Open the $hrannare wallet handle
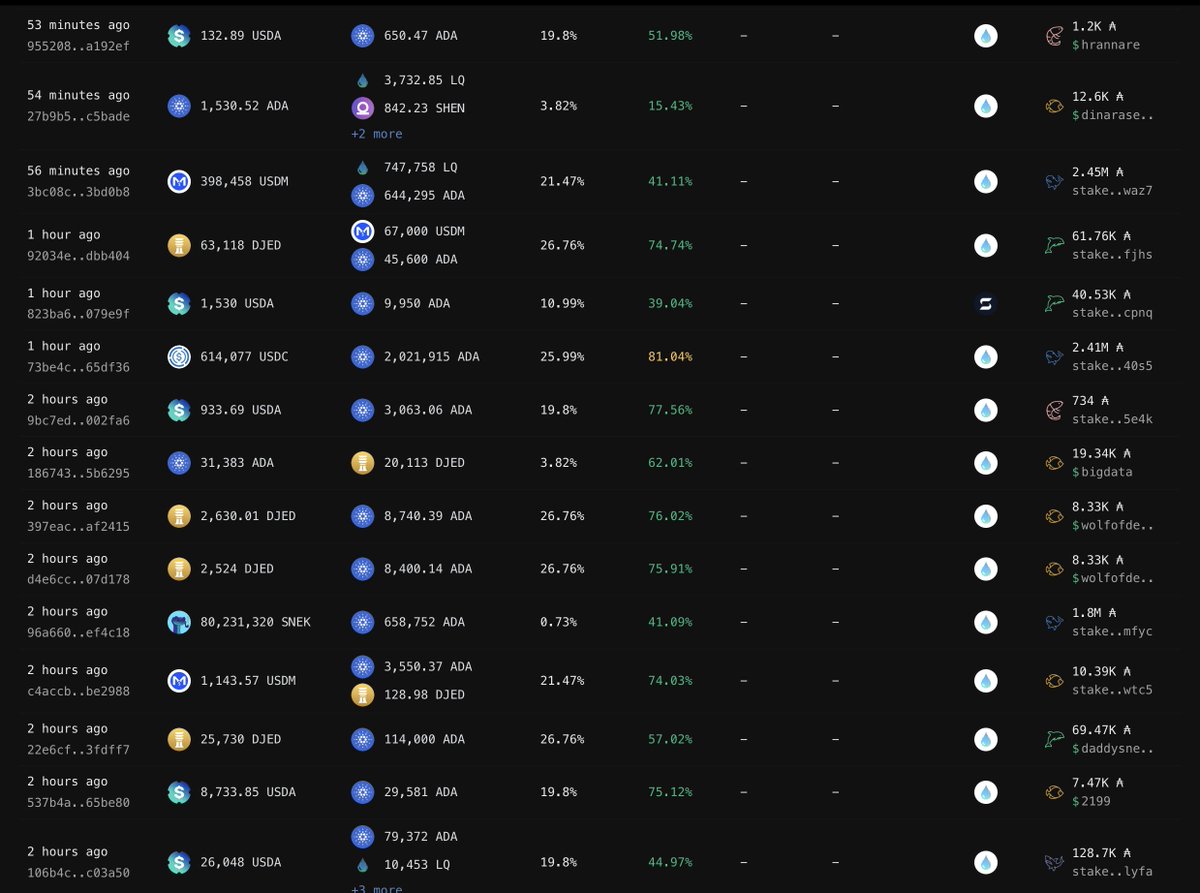 [x=1105, y=46]
